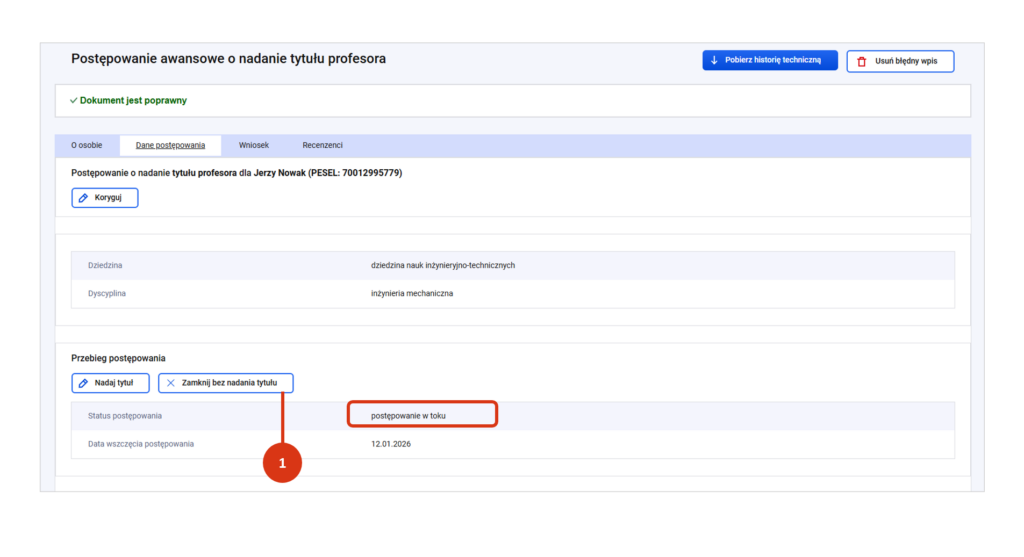Screen dimensions: 1024x557
Task: Click the page heading Postępowanie awansowe
Action: coord(228,59)
